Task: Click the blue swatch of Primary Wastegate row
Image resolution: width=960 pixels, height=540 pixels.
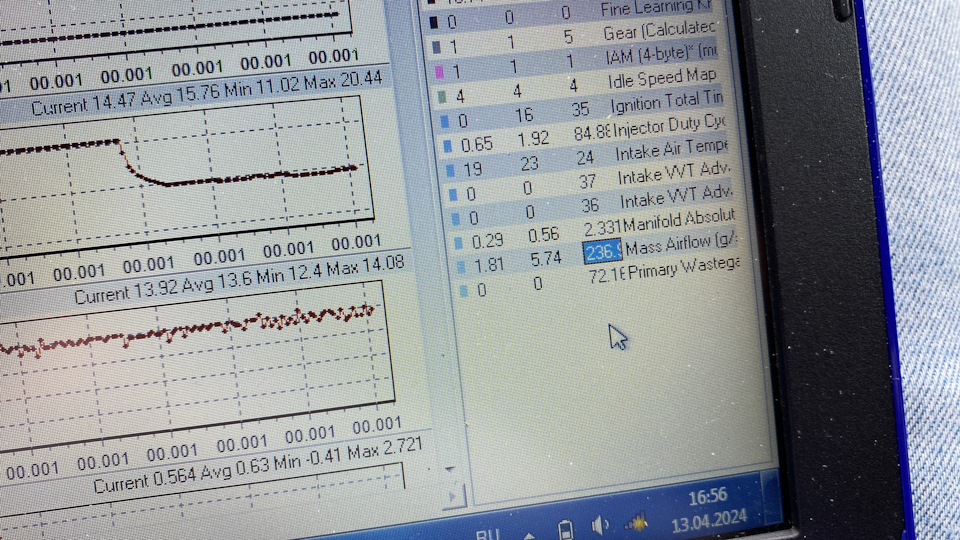Action: [463, 291]
